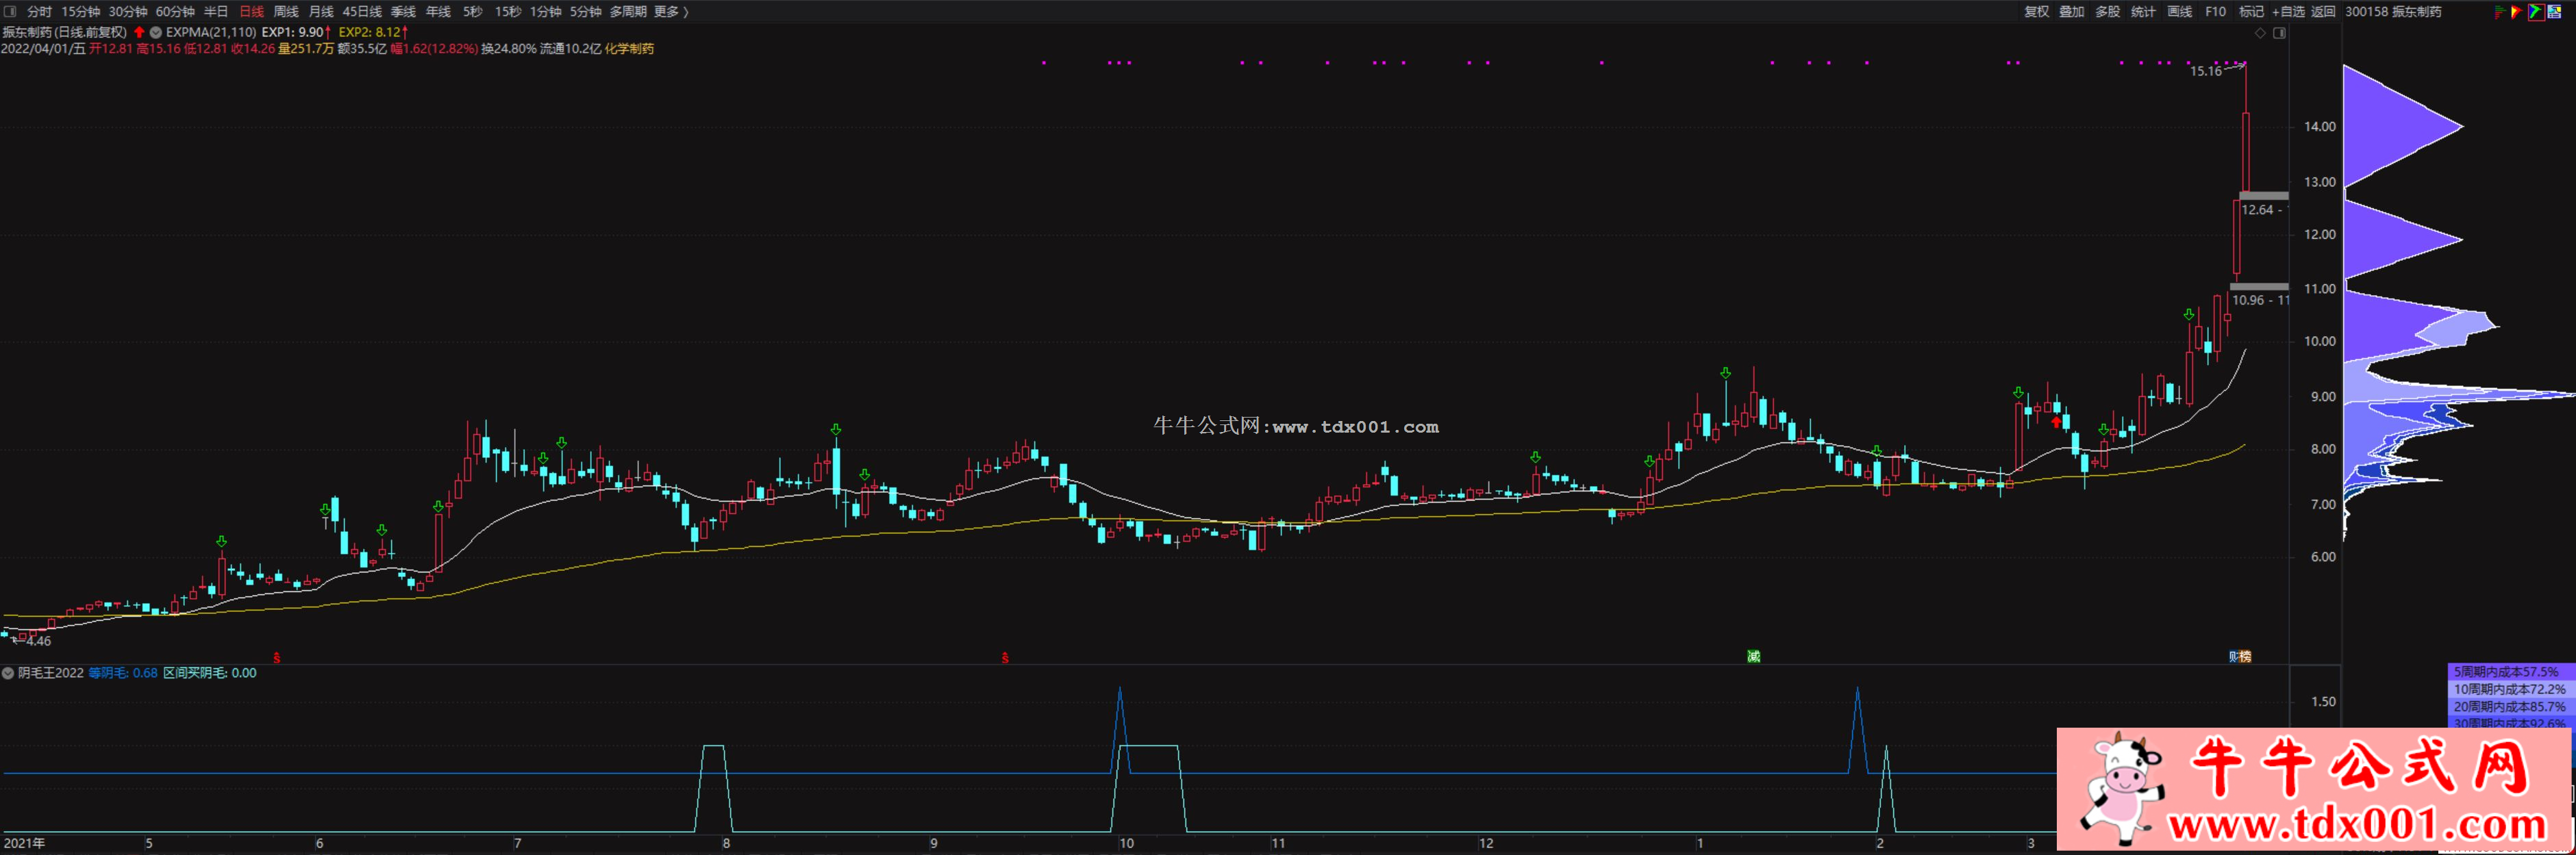
Task: Switch to 周线 weekly chart
Action: (x=286, y=12)
